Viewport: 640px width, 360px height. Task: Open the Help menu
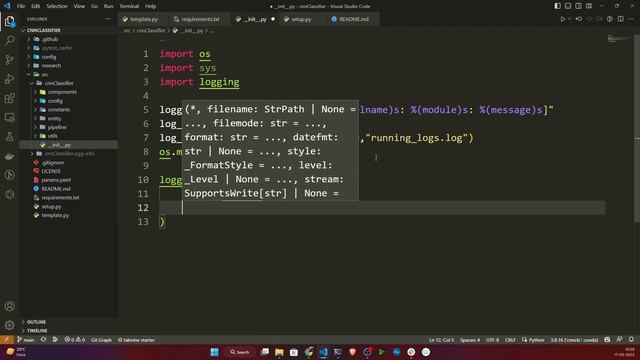click(151, 6)
